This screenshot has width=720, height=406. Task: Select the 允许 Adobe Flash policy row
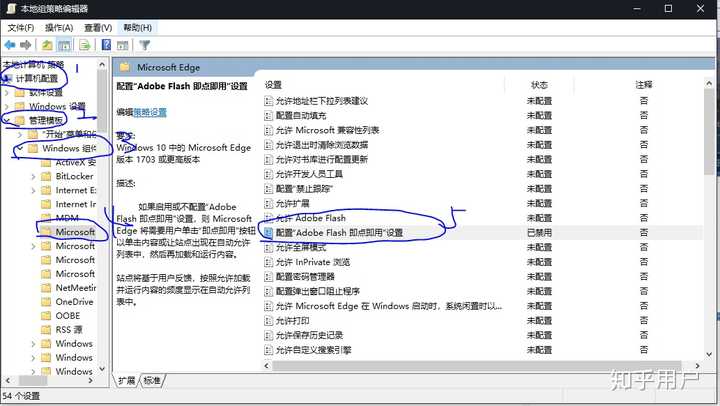point(310,218)
